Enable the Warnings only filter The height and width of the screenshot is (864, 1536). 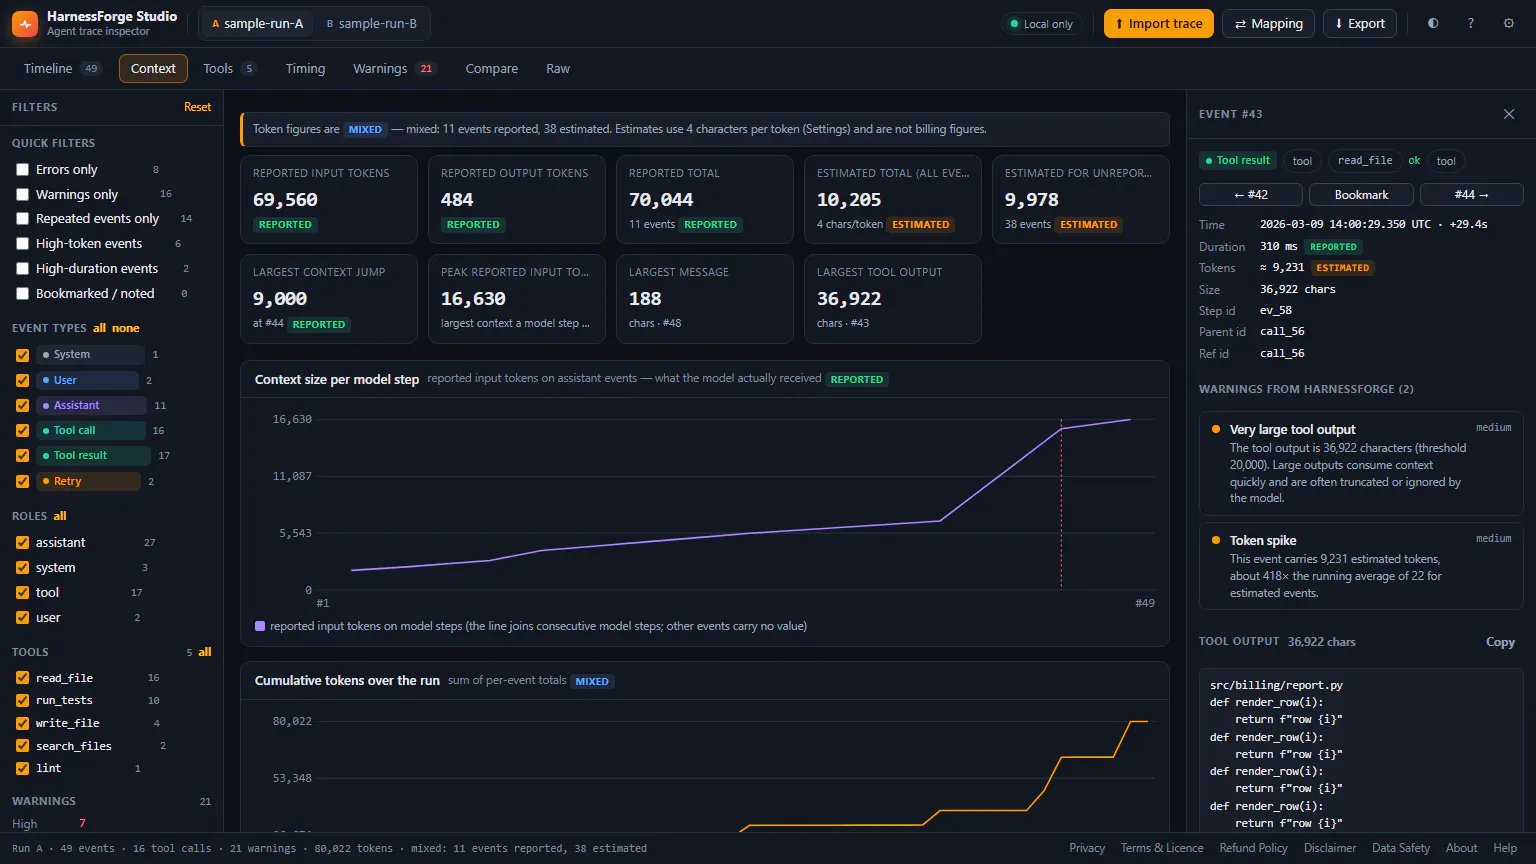click(22, 195)
